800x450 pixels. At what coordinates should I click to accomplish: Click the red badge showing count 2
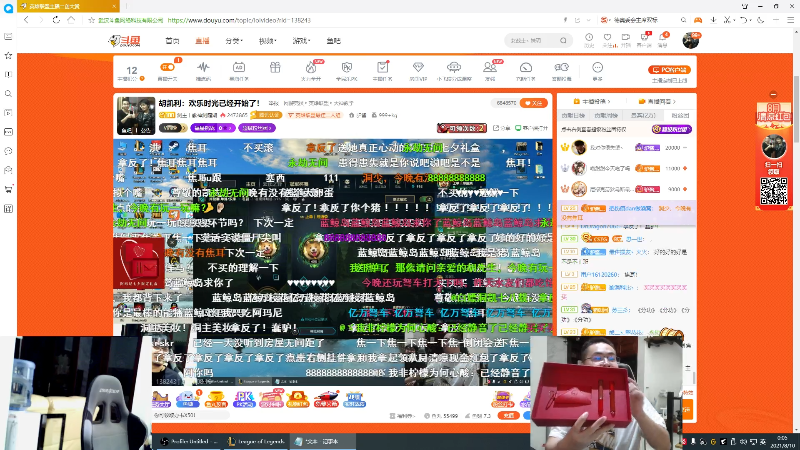pyautogui.click(x=462, y=128)
